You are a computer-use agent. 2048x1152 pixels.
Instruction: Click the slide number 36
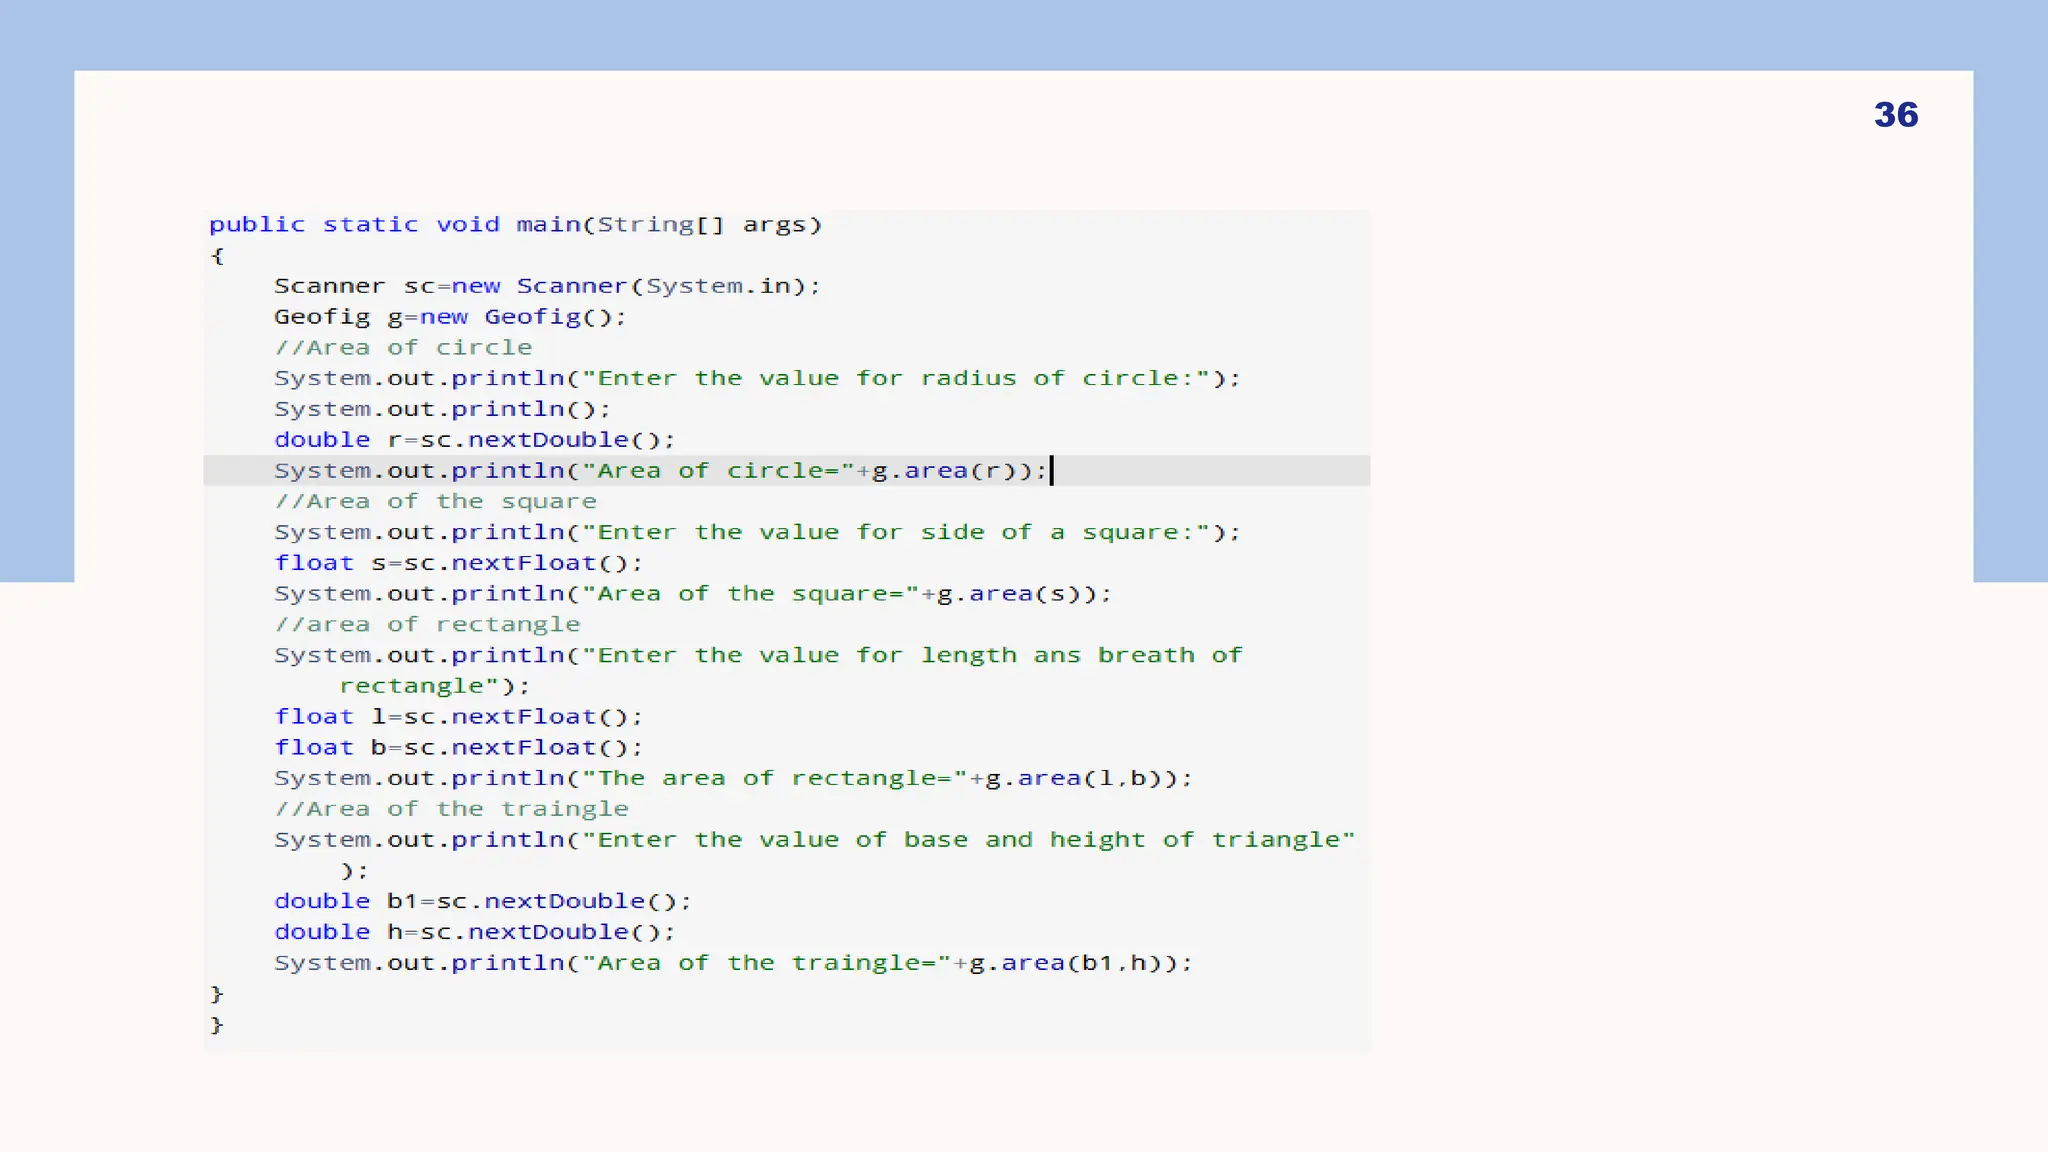click(x=1895, y=115)
